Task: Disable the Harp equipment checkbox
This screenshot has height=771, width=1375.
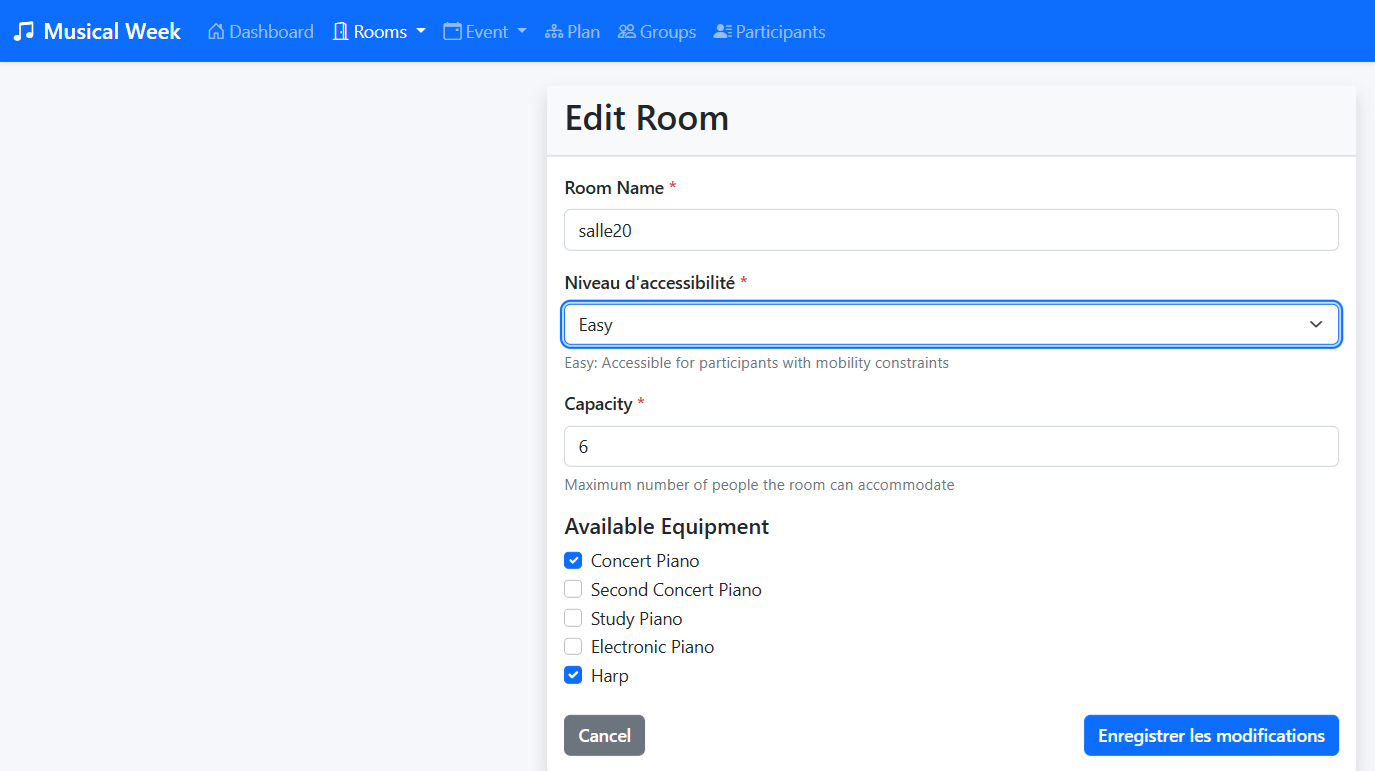Action: click(x=573, y=674)
